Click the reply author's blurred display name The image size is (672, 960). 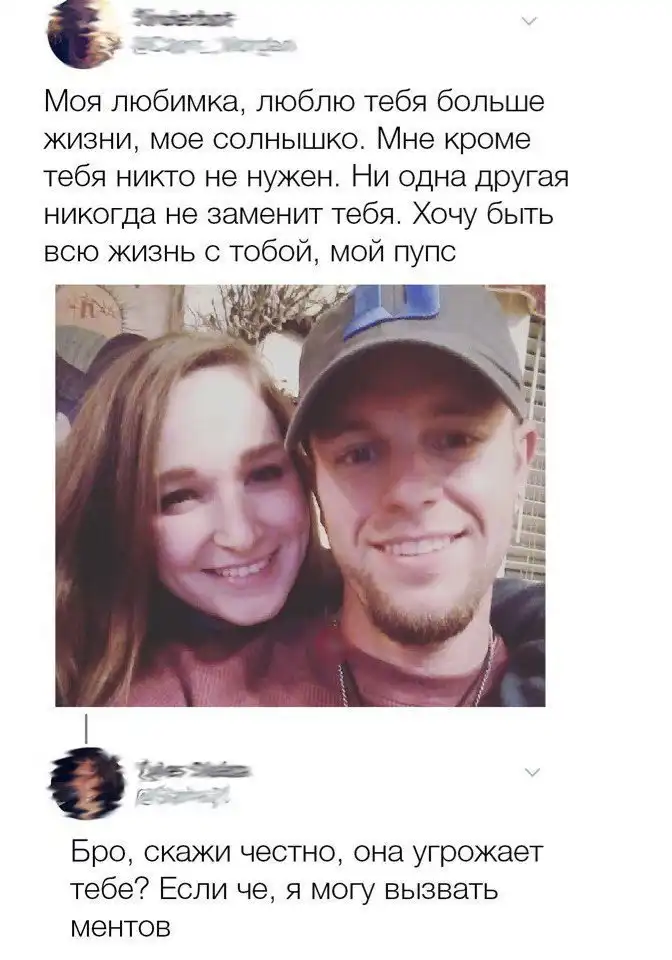(x=192, y=770)
